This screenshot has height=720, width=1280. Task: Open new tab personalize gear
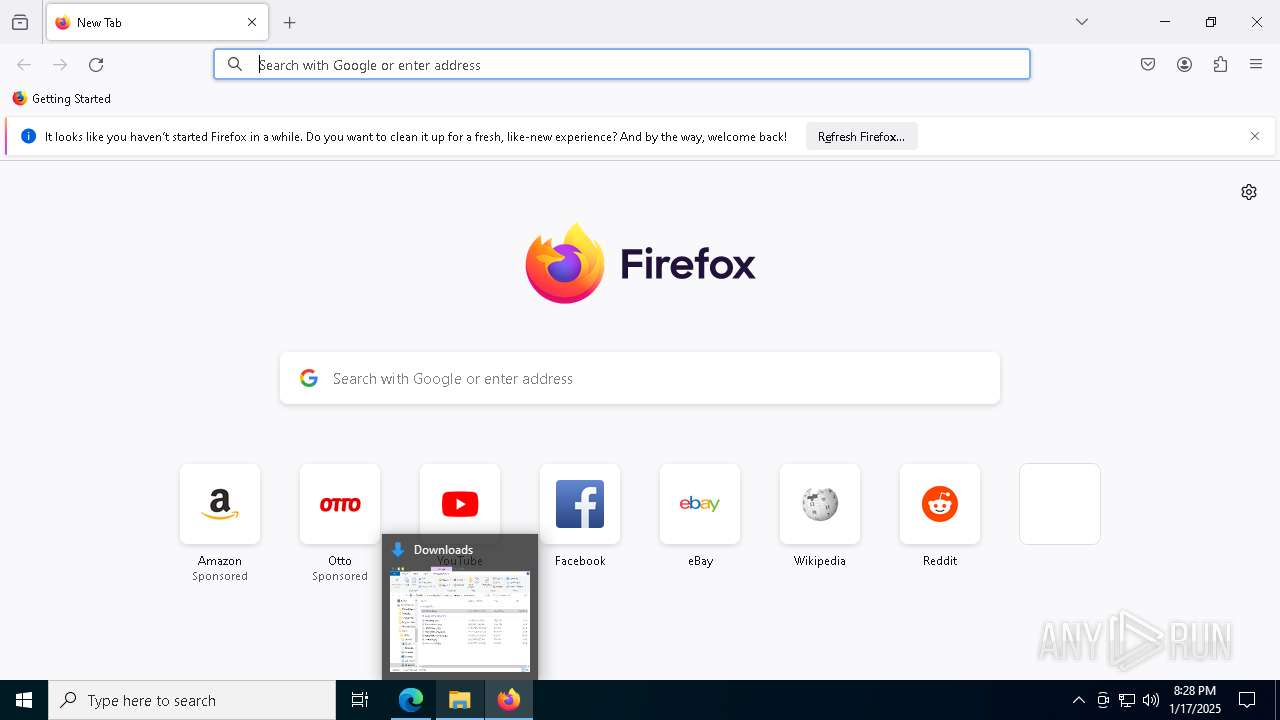pos(1249,192)
